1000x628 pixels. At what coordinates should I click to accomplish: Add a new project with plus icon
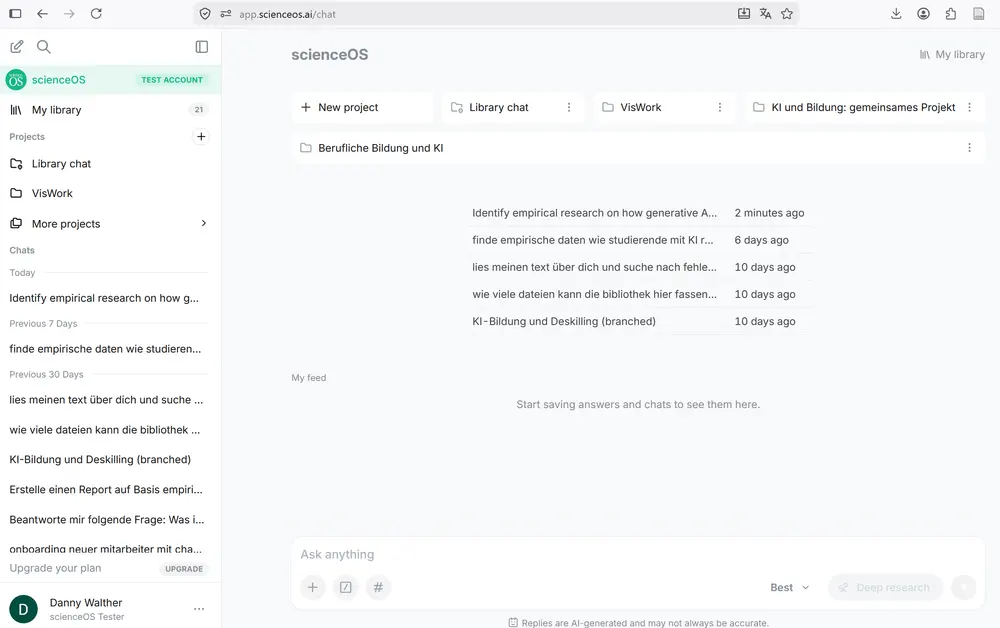tap(201, 136)
